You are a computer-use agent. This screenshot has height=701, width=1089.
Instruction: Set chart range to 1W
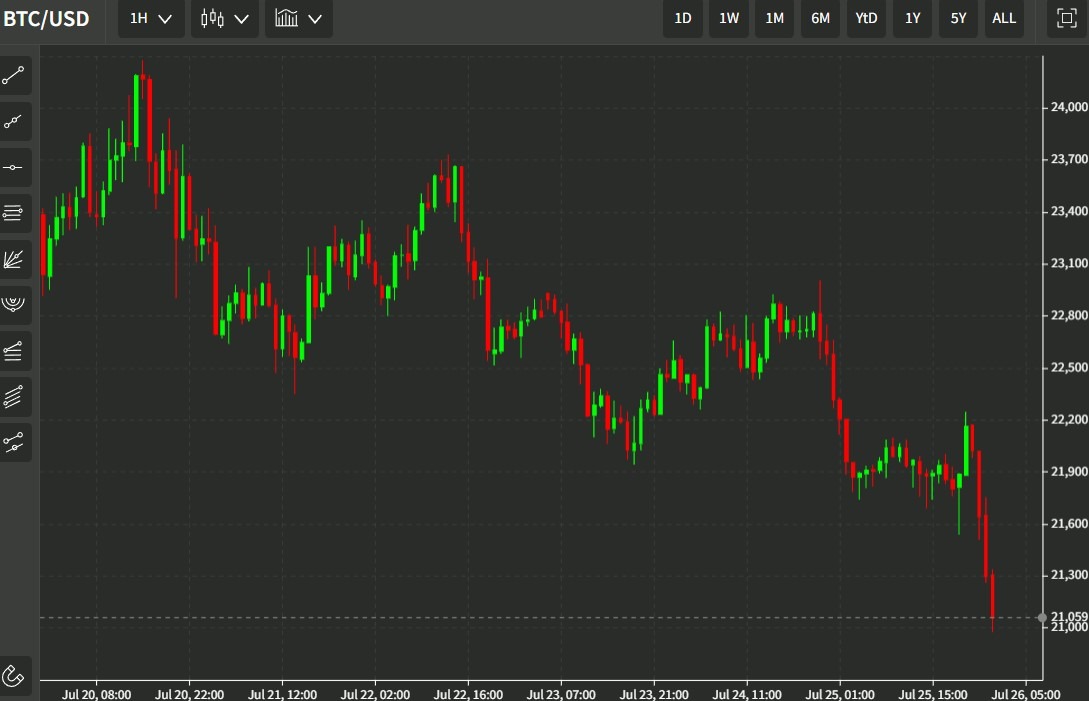tap(729, 18)
